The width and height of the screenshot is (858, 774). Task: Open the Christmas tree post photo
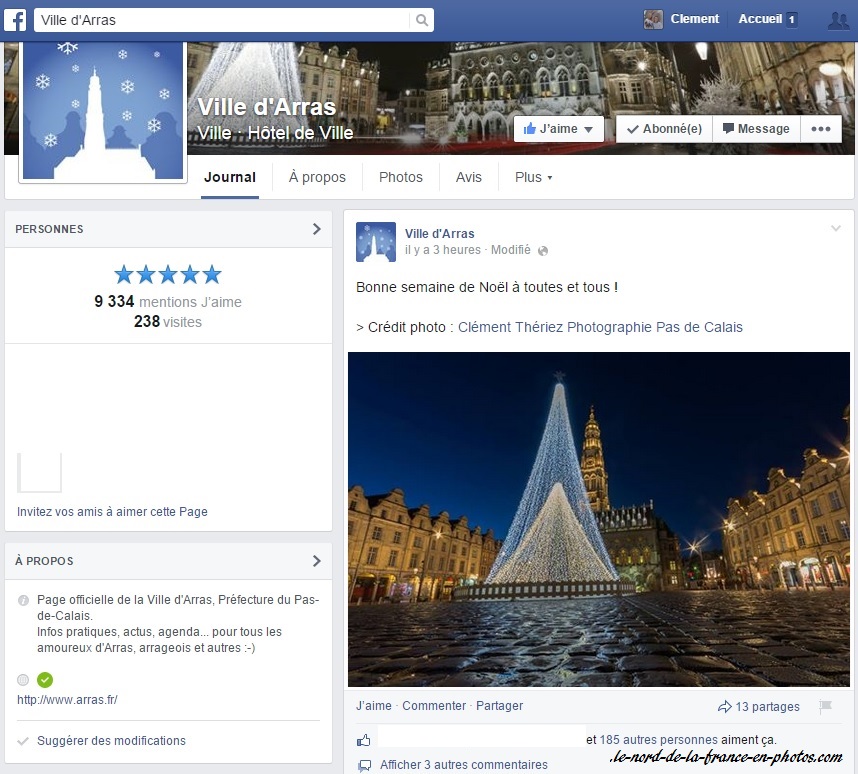coord(598,519)
